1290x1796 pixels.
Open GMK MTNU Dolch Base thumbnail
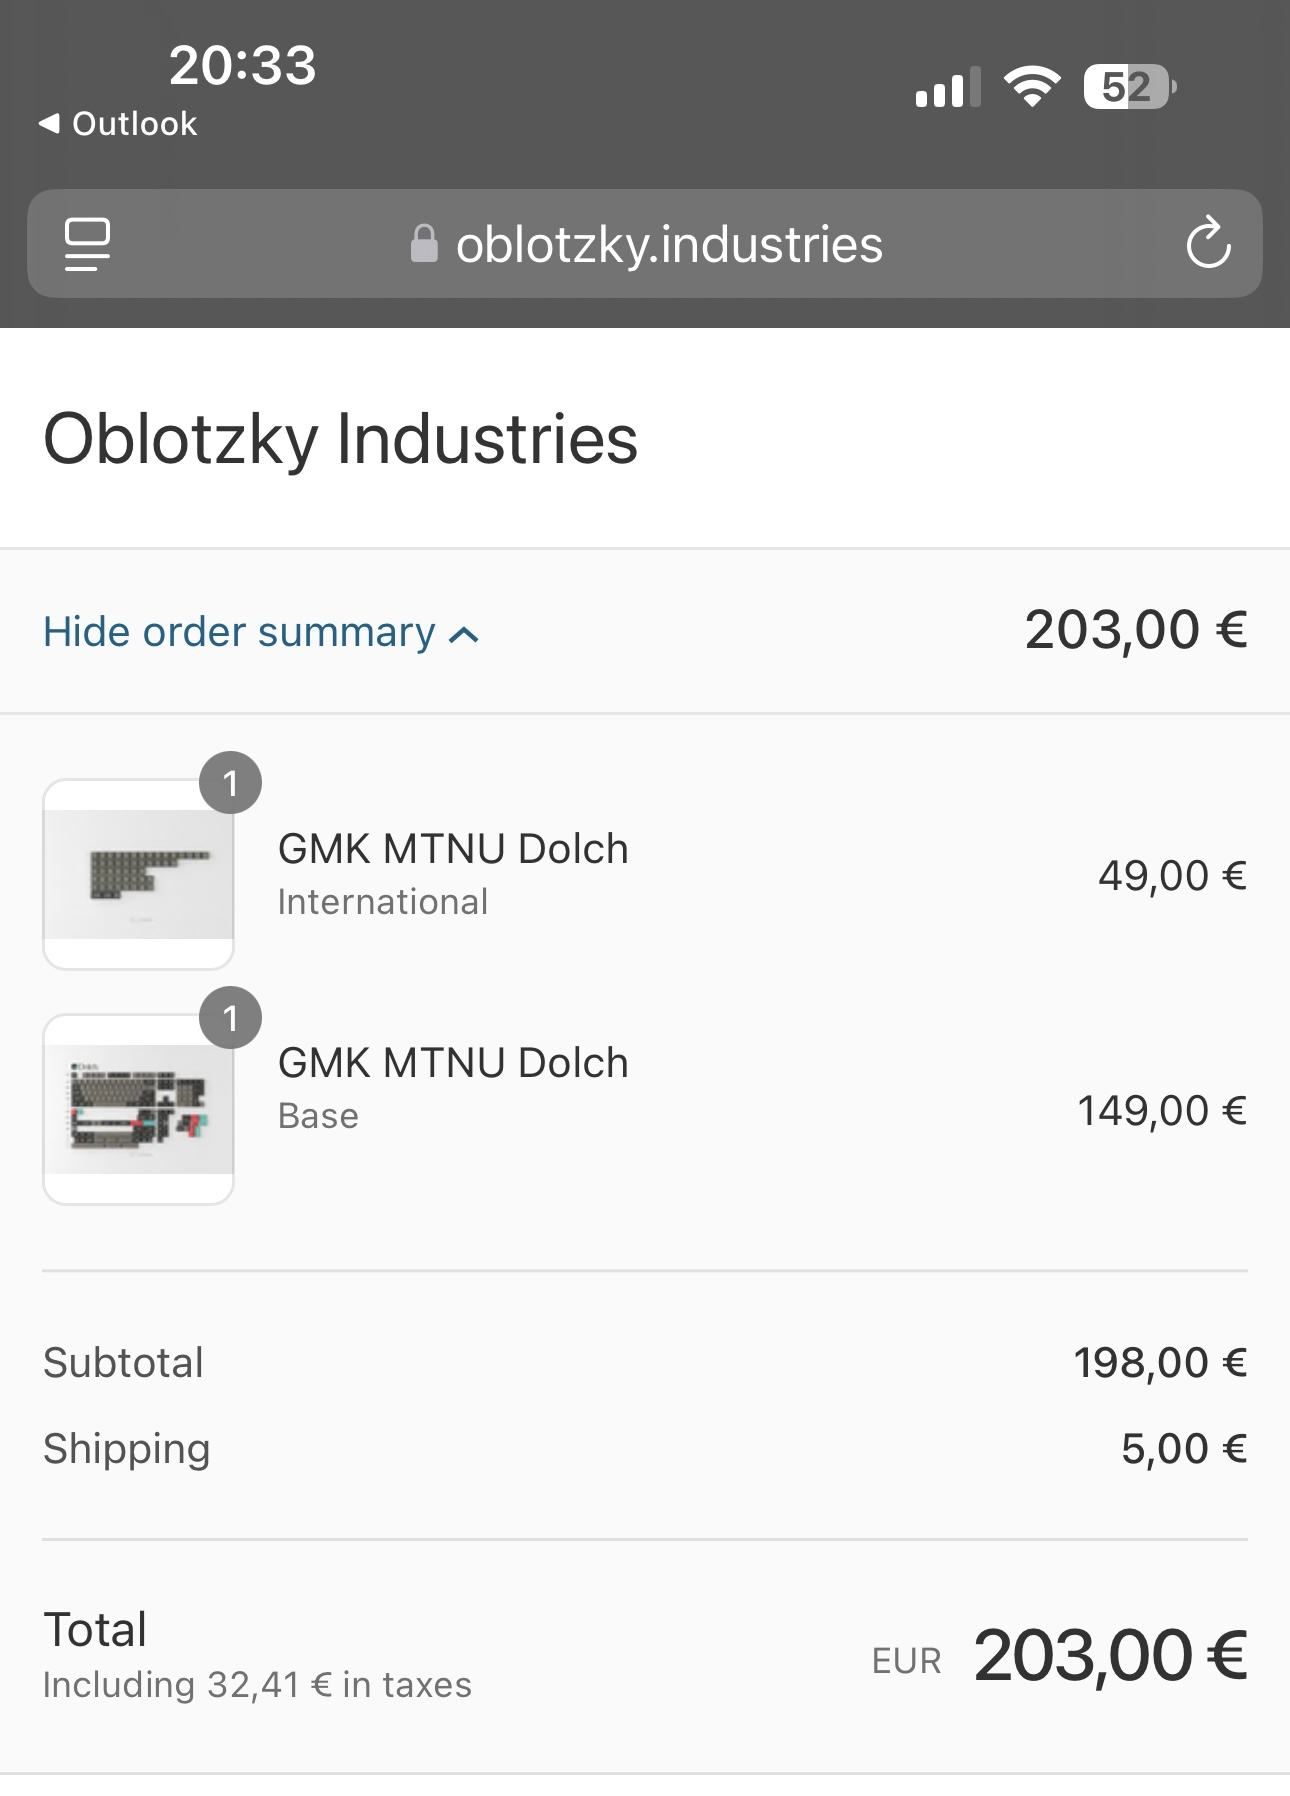coord(138,1110)
